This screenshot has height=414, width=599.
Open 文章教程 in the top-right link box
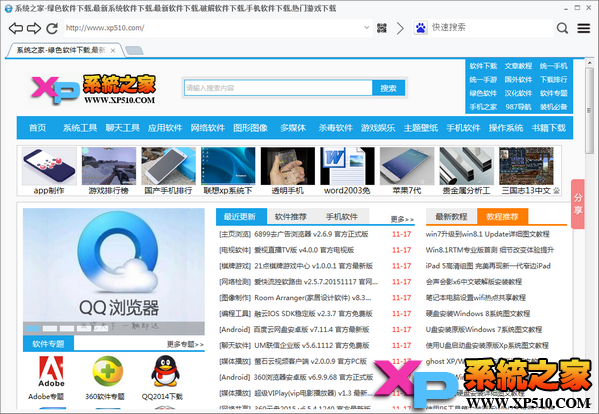518,66
